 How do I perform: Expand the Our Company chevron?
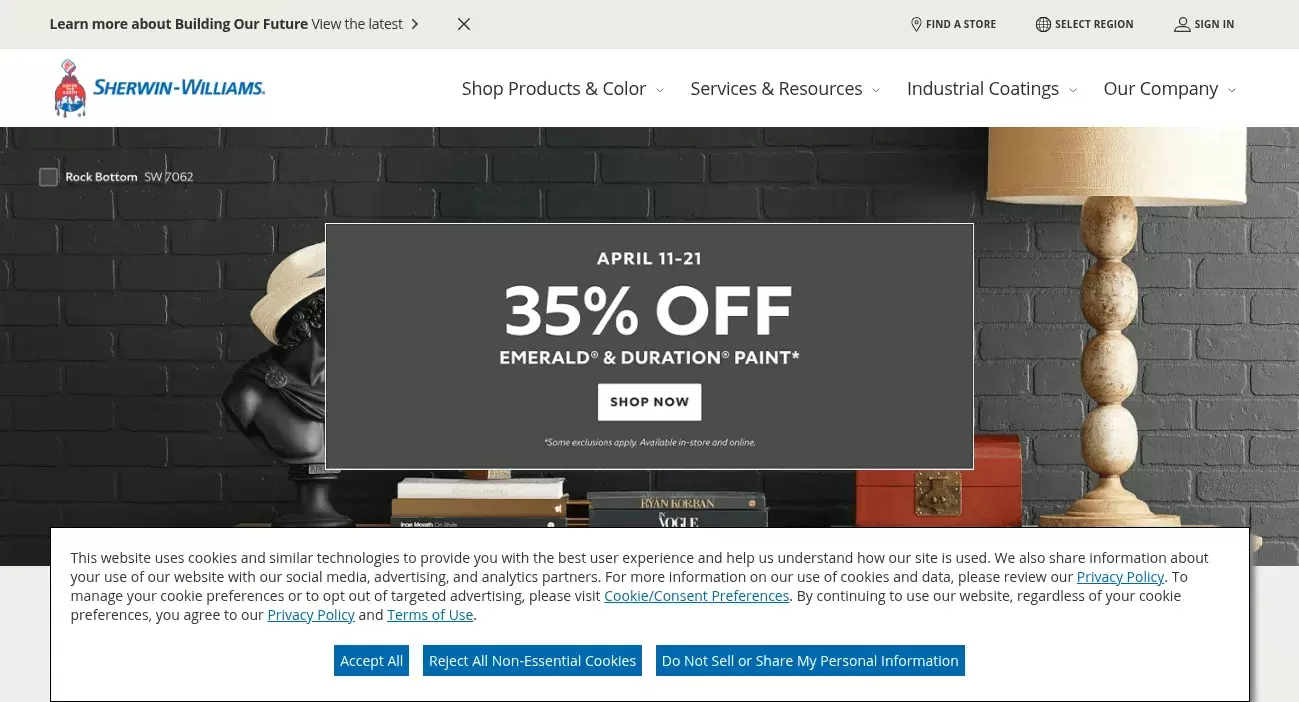[1232, 90]
